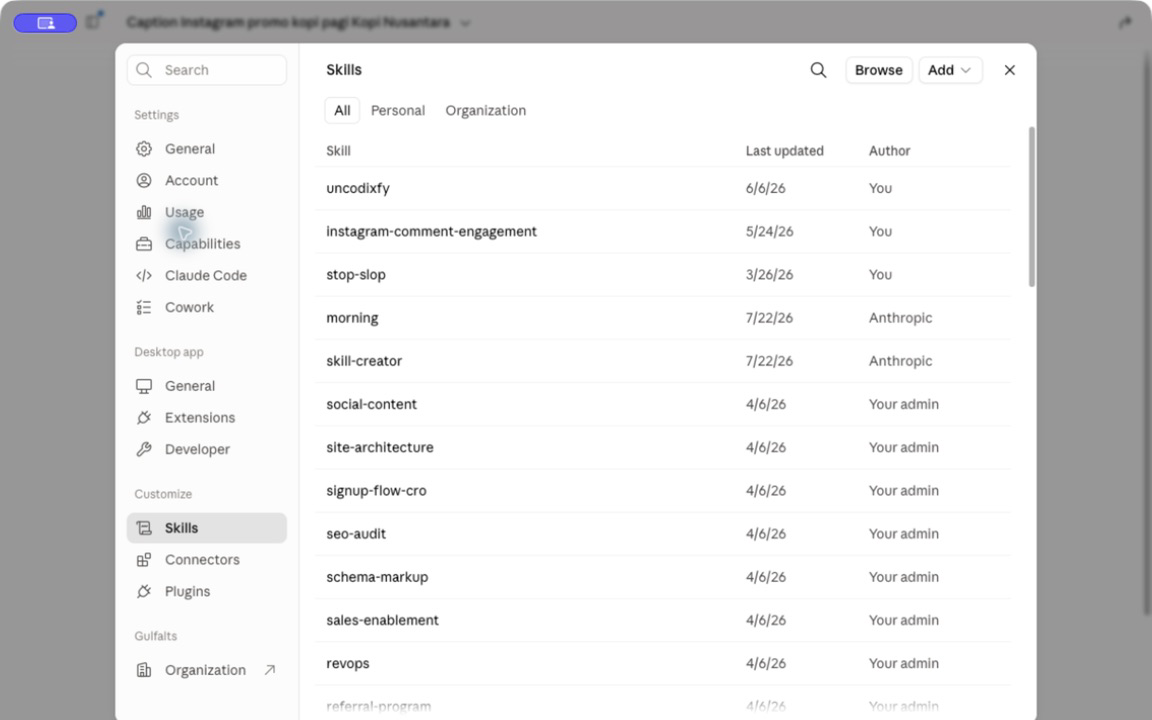Open the morning skill
This screenshot has height=720, width=1152.
click(663, 318)
